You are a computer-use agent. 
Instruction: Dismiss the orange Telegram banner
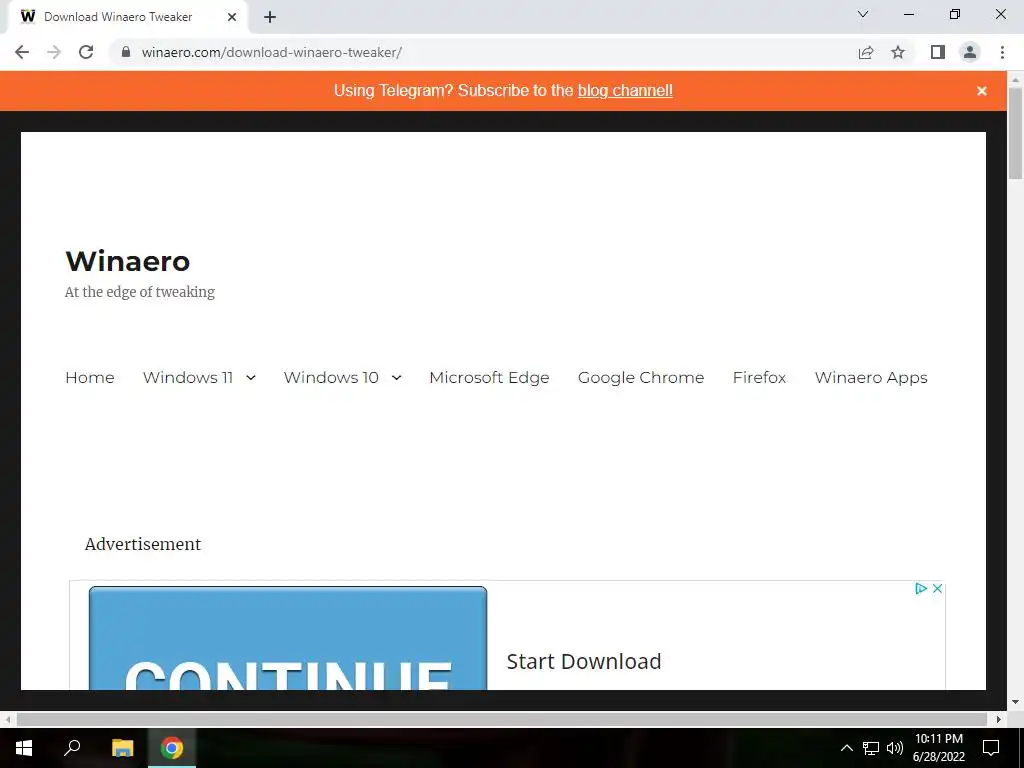tap(982, 91)
